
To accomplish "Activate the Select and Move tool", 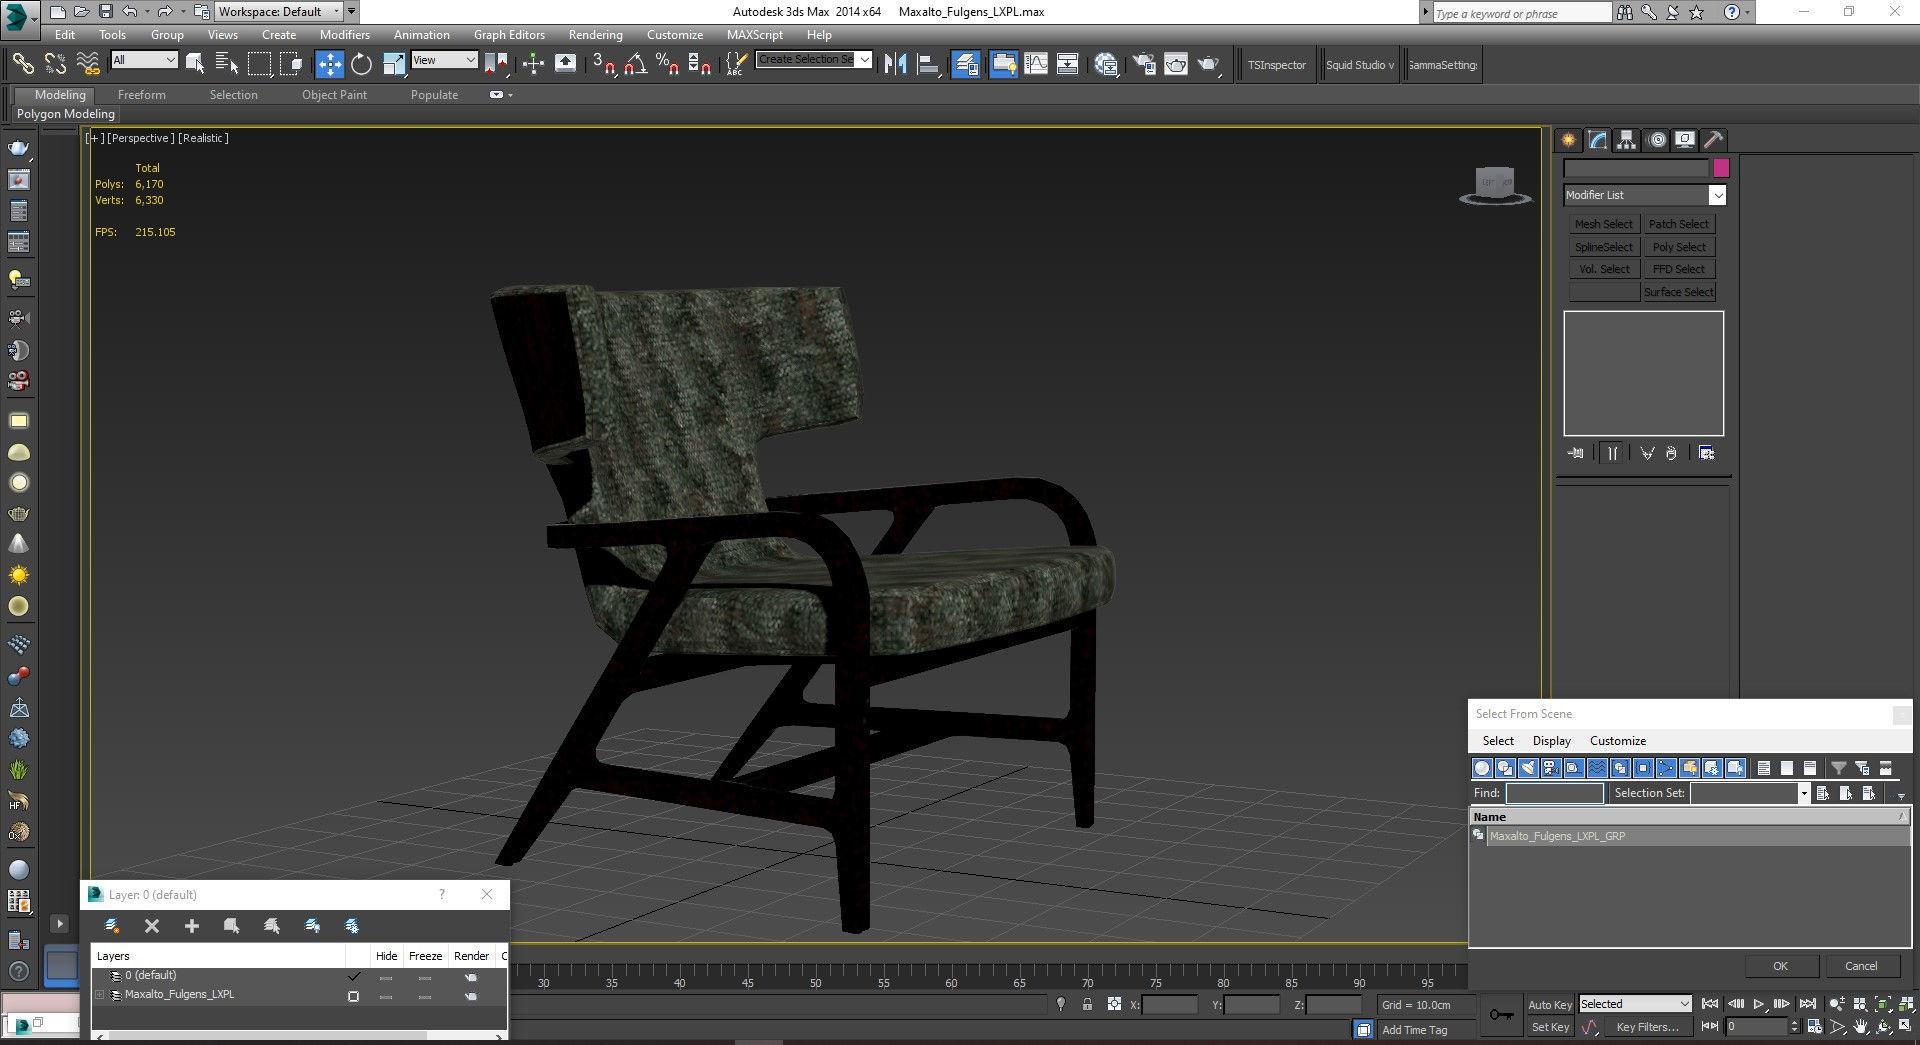I will (329, 64).
